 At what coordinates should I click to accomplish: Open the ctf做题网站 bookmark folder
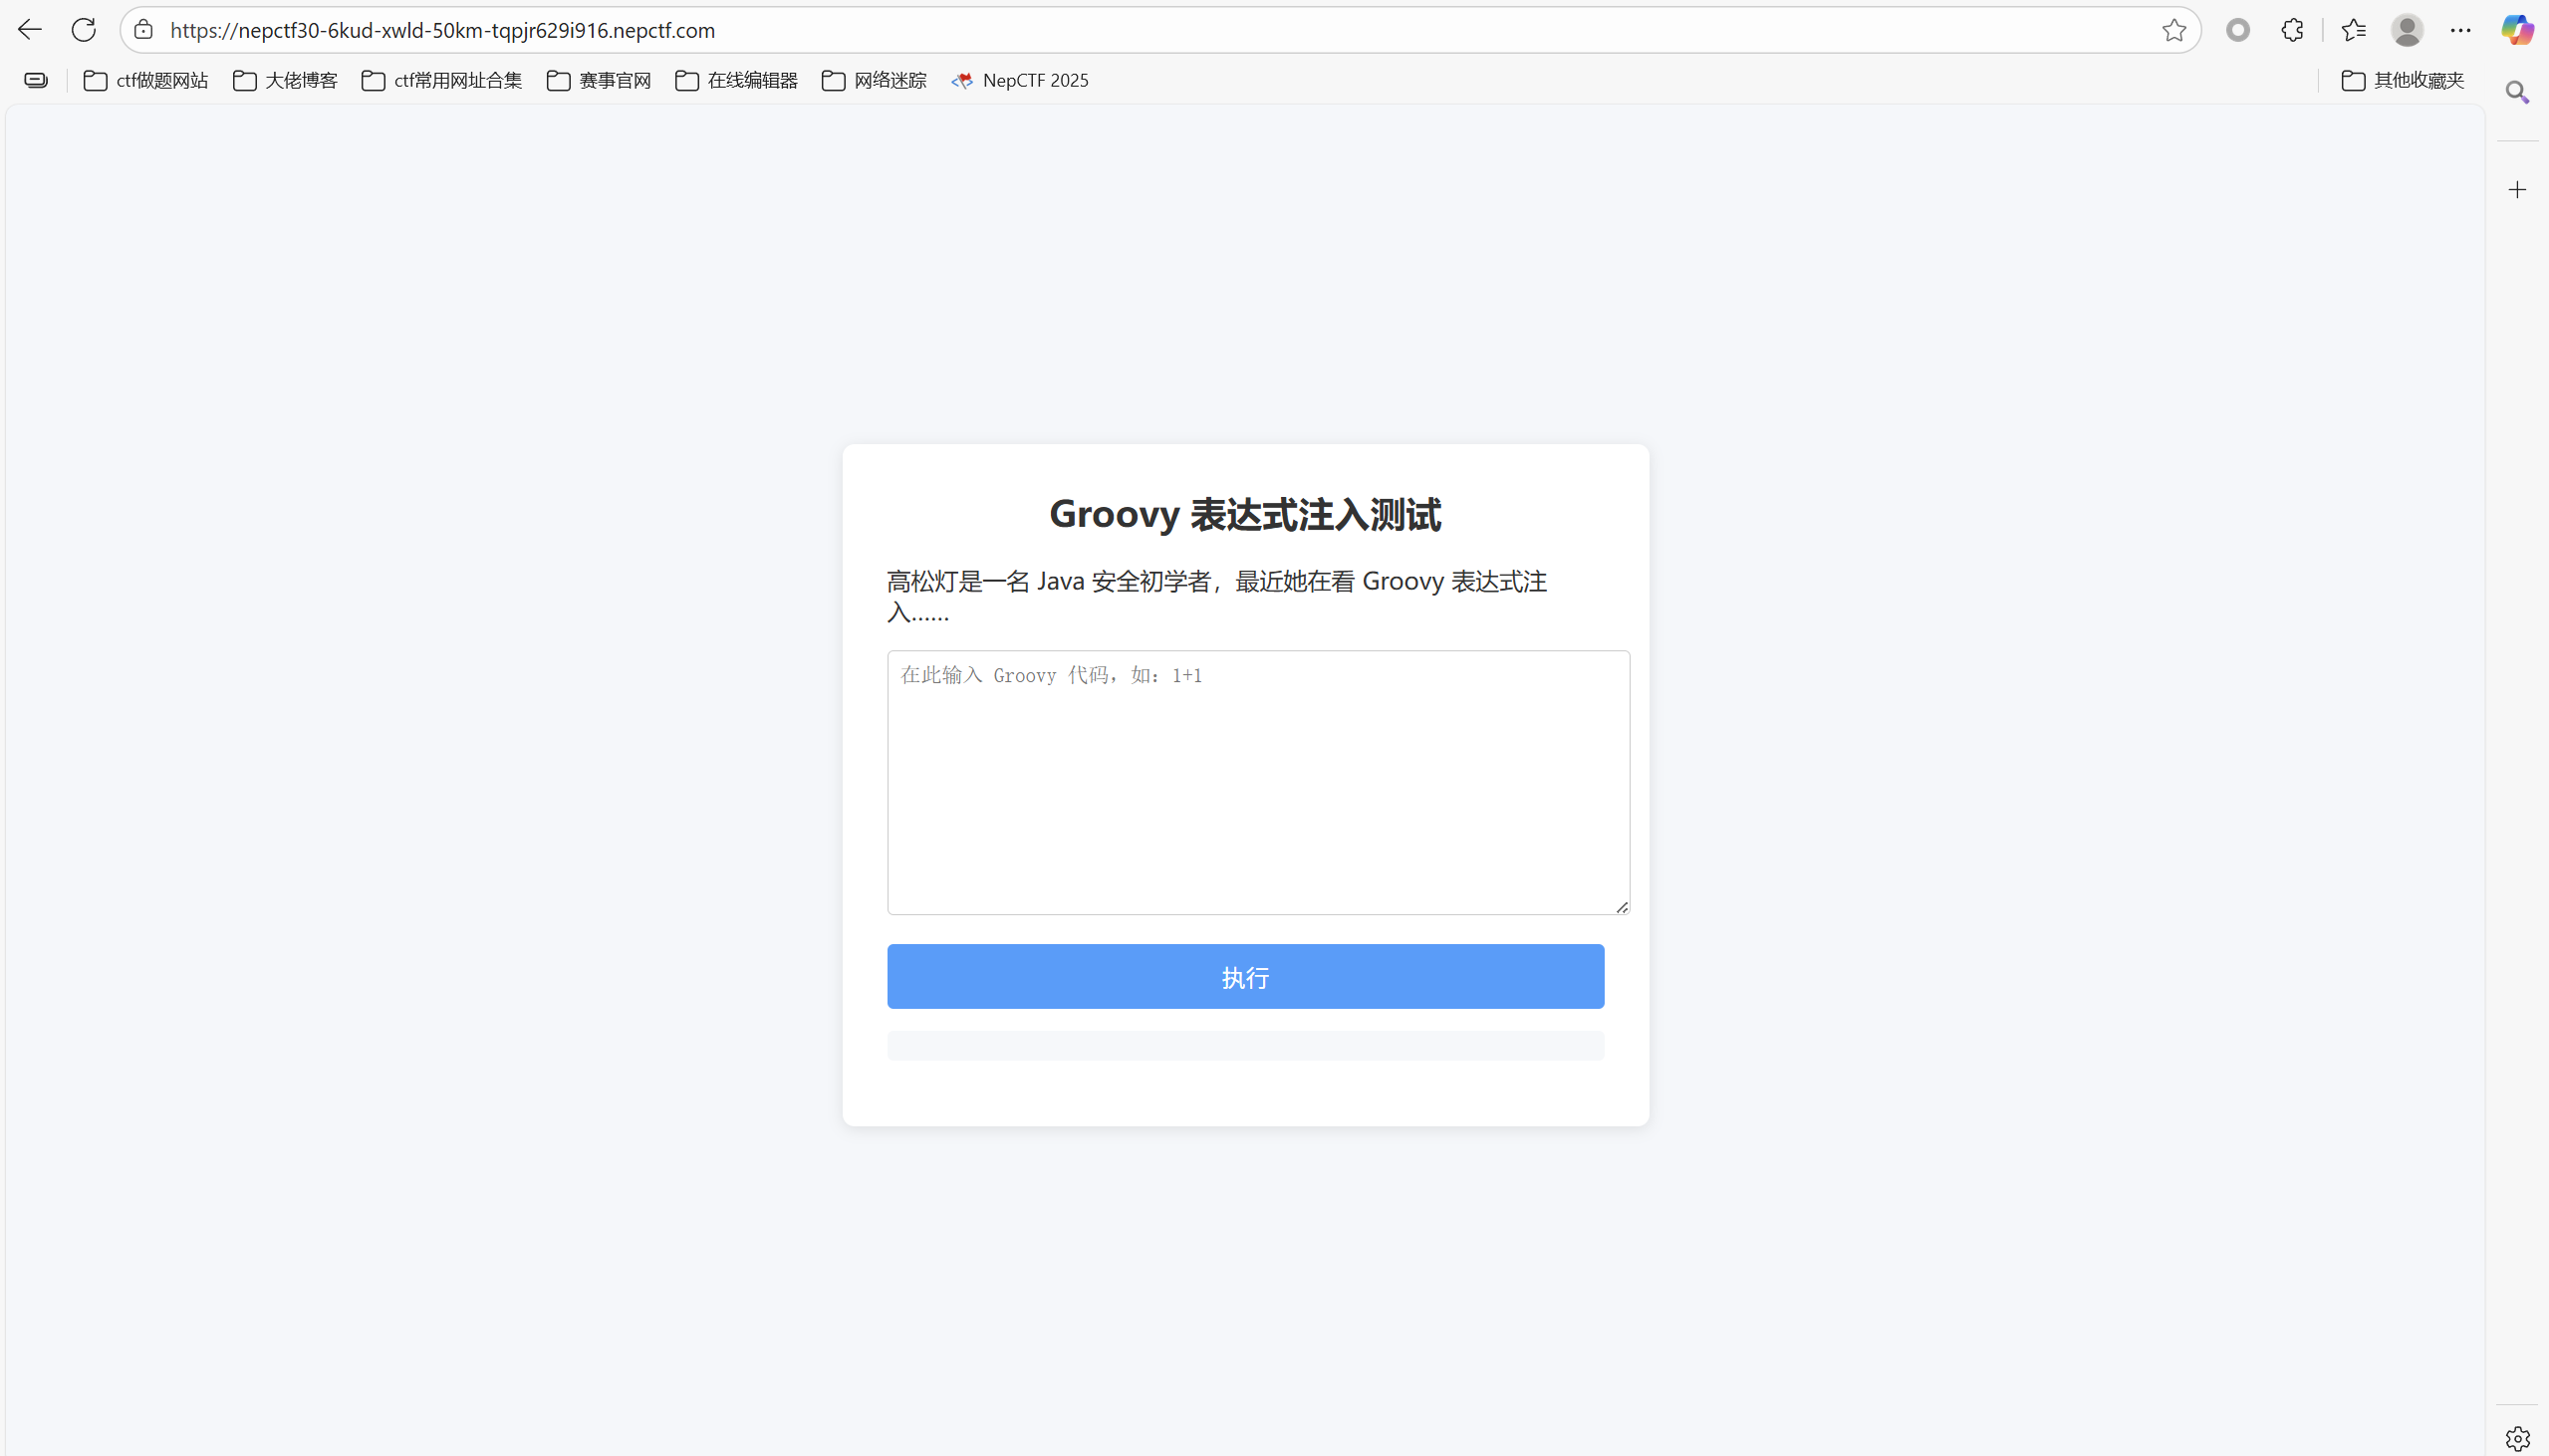point(146,80)
